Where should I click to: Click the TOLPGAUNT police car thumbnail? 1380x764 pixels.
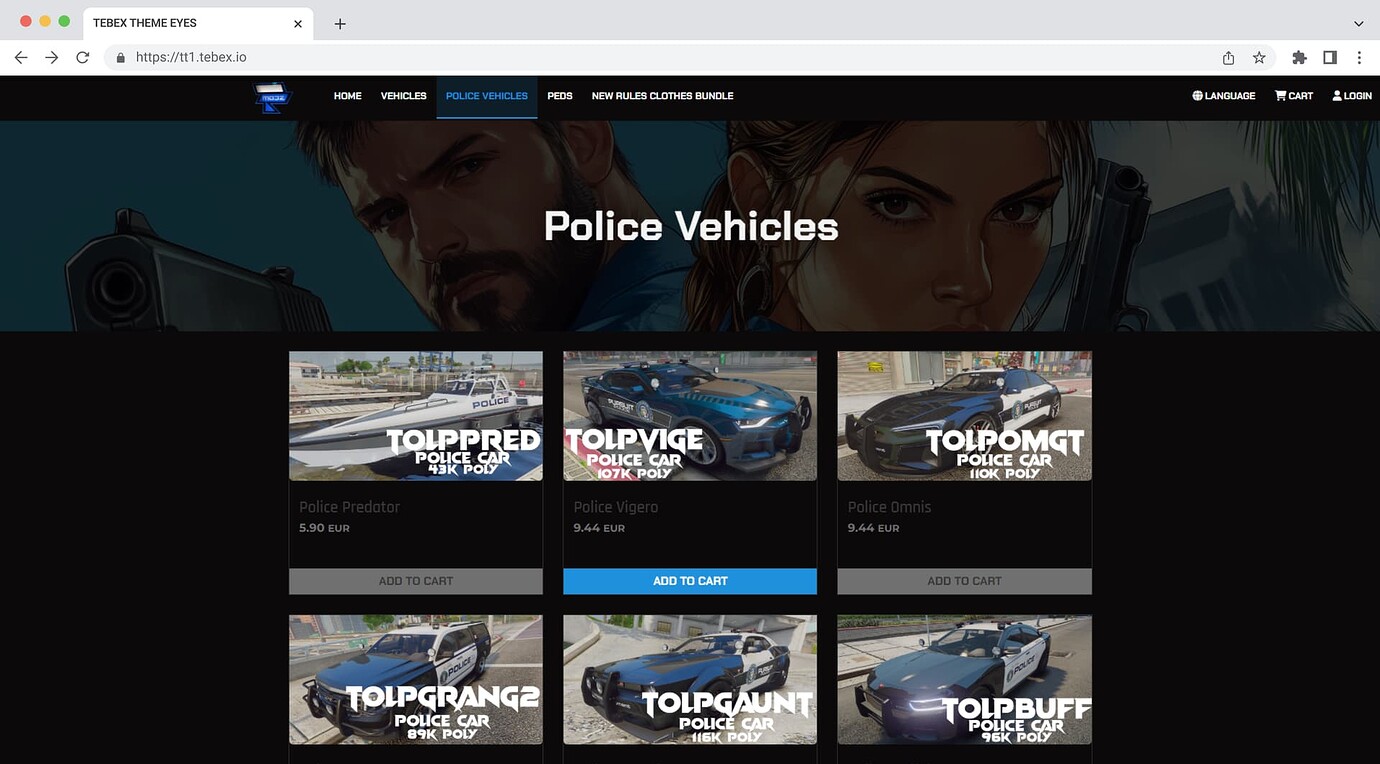click(689, 679)
